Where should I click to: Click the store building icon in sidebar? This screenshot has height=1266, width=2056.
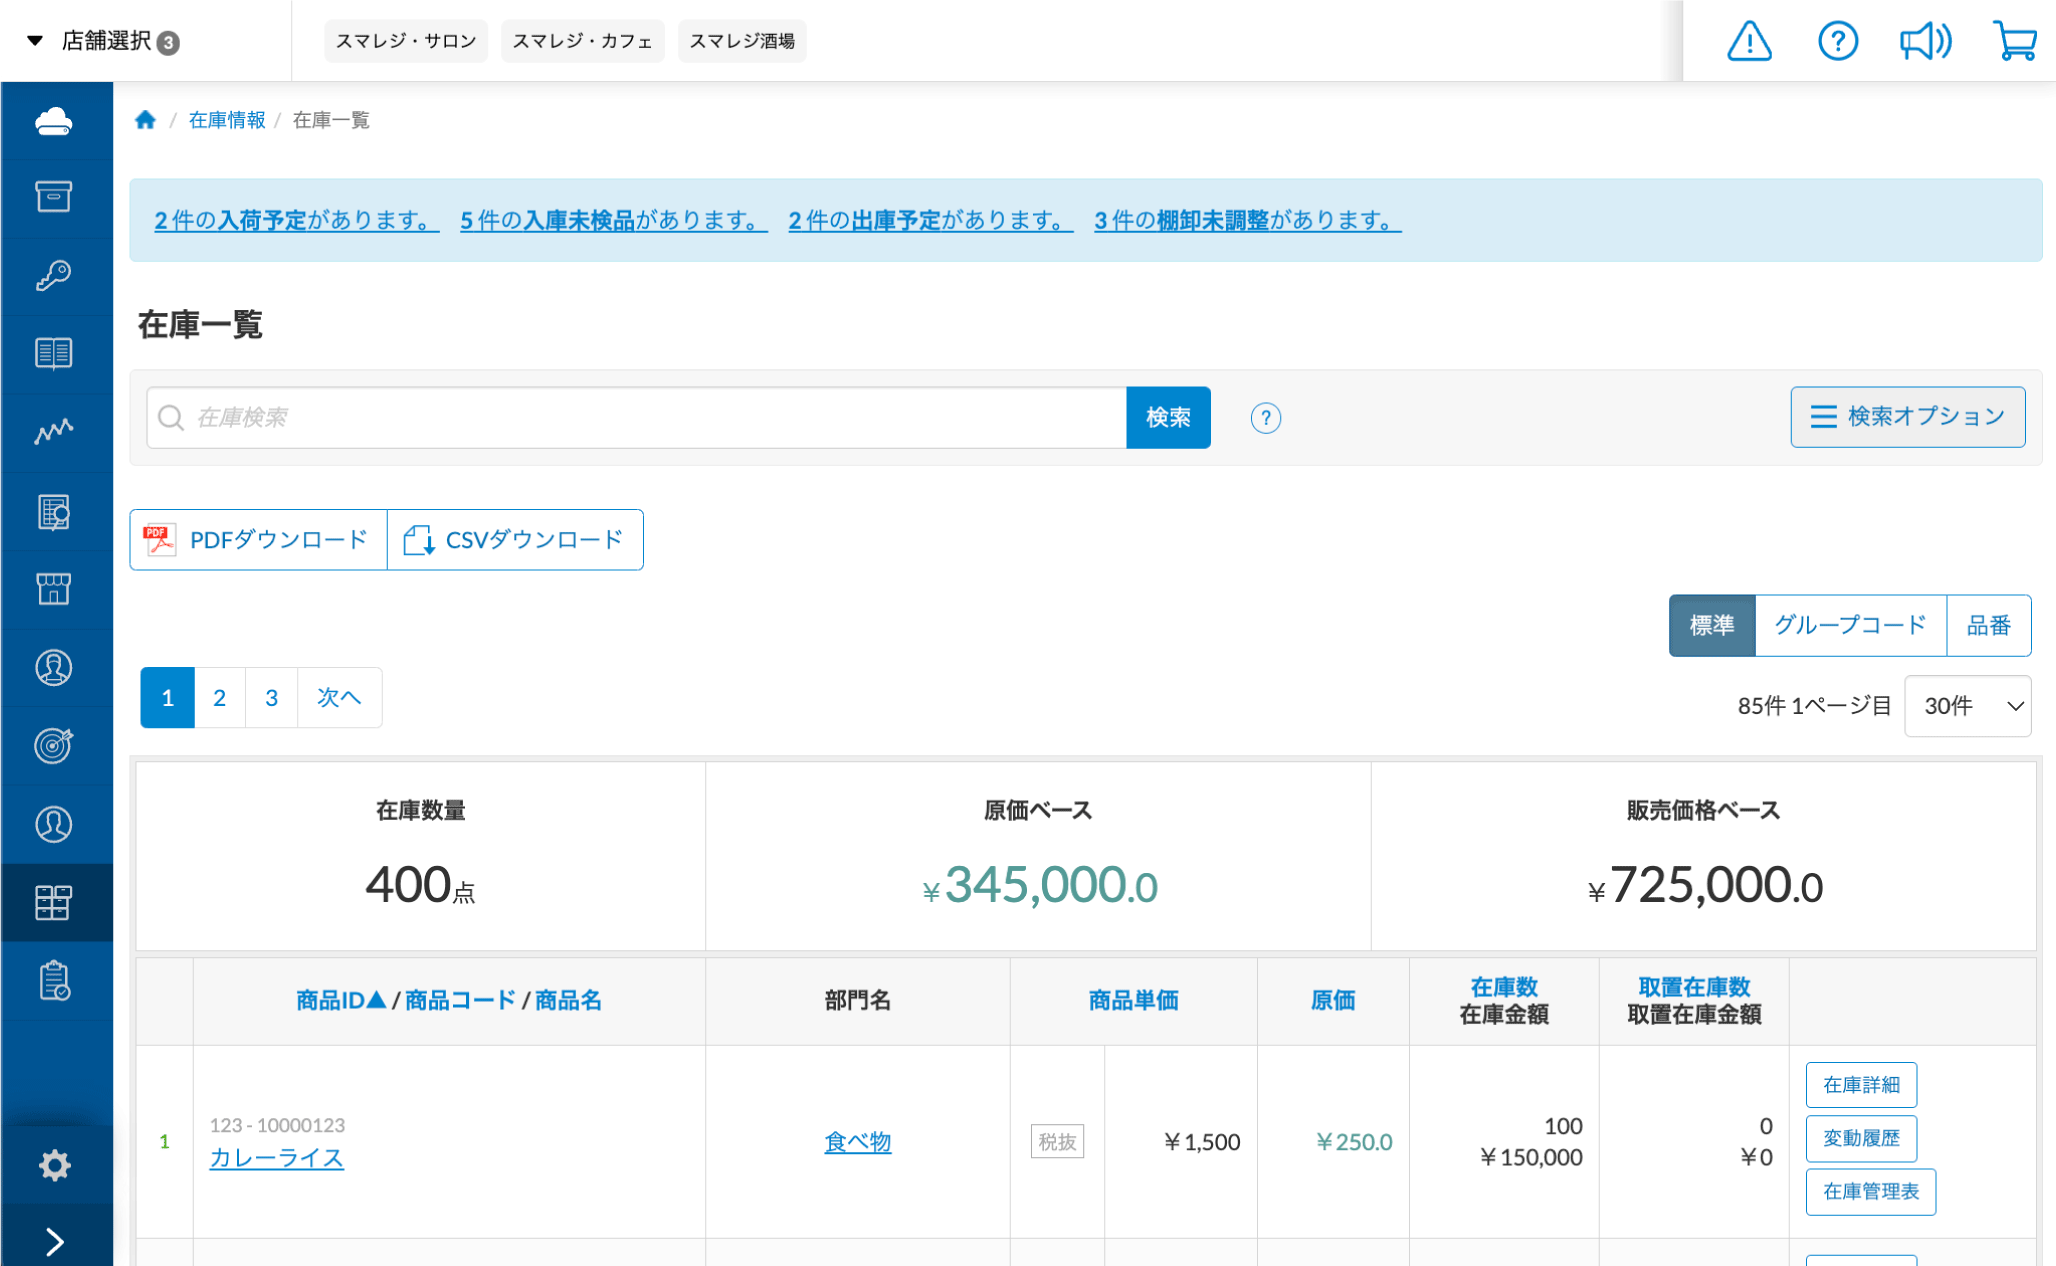pyautogui.click(x=54, y=589)
